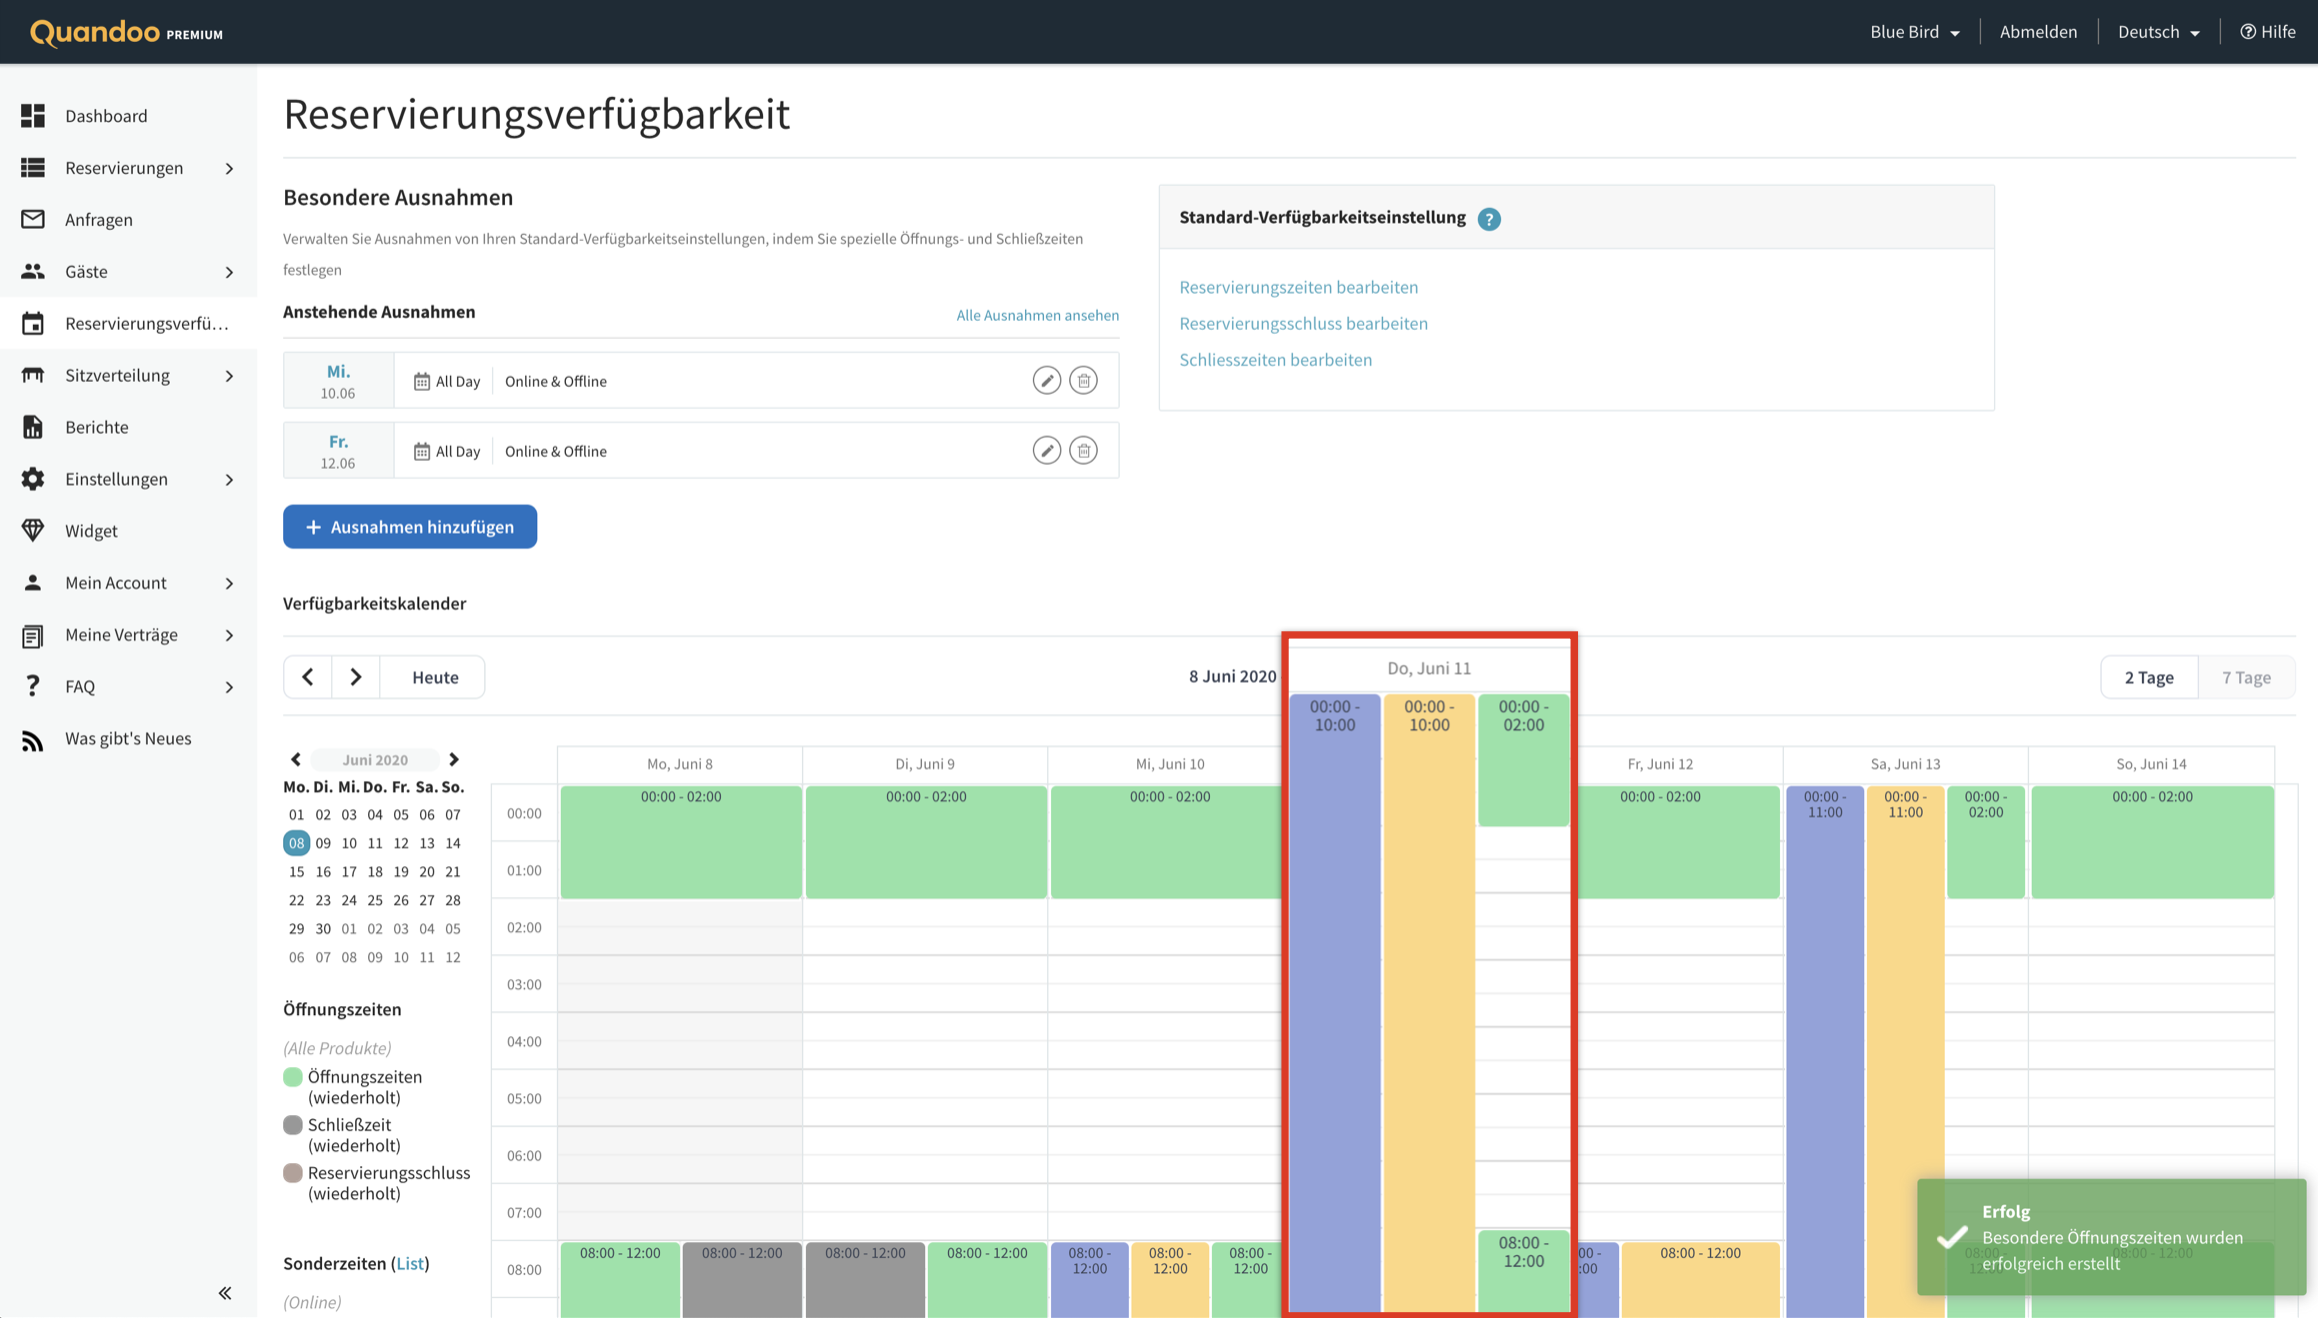This screenshot has height=1318, width=2318.
Task: Go to next calendar period
Action: coord(356,677)
